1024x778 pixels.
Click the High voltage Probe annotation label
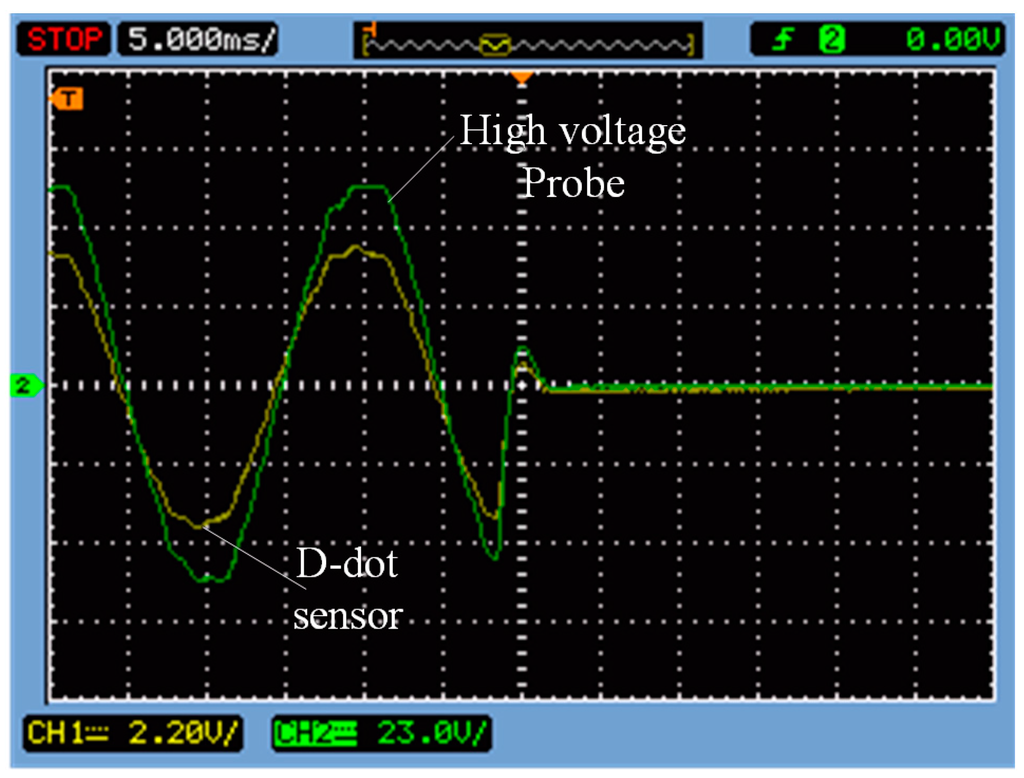[573, 155]
